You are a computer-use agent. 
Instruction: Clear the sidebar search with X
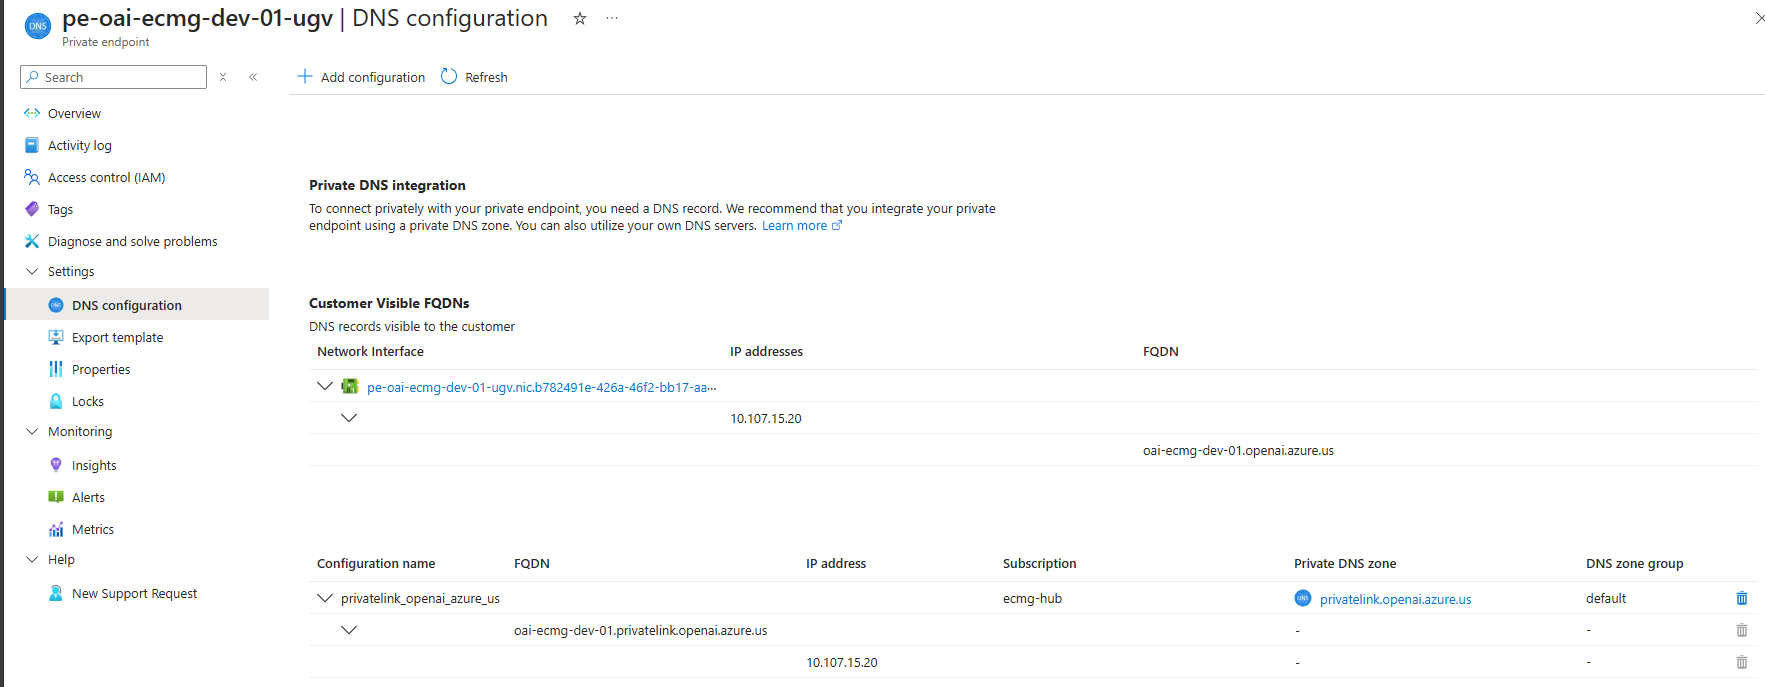tap(223, 77)
